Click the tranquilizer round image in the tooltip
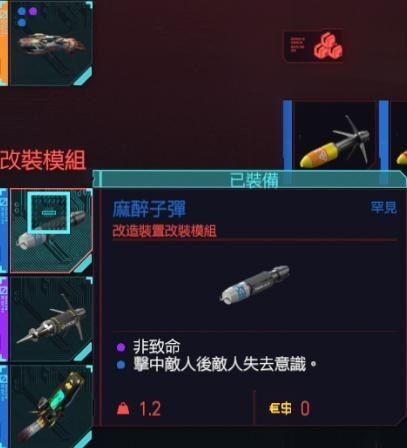 click(x=255, y=284)
